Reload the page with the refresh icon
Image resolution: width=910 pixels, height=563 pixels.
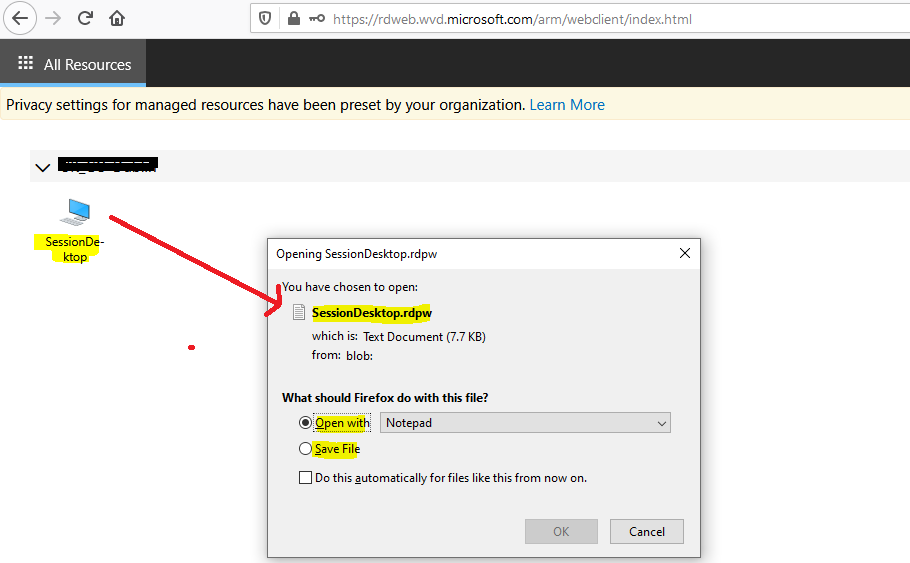85,19
